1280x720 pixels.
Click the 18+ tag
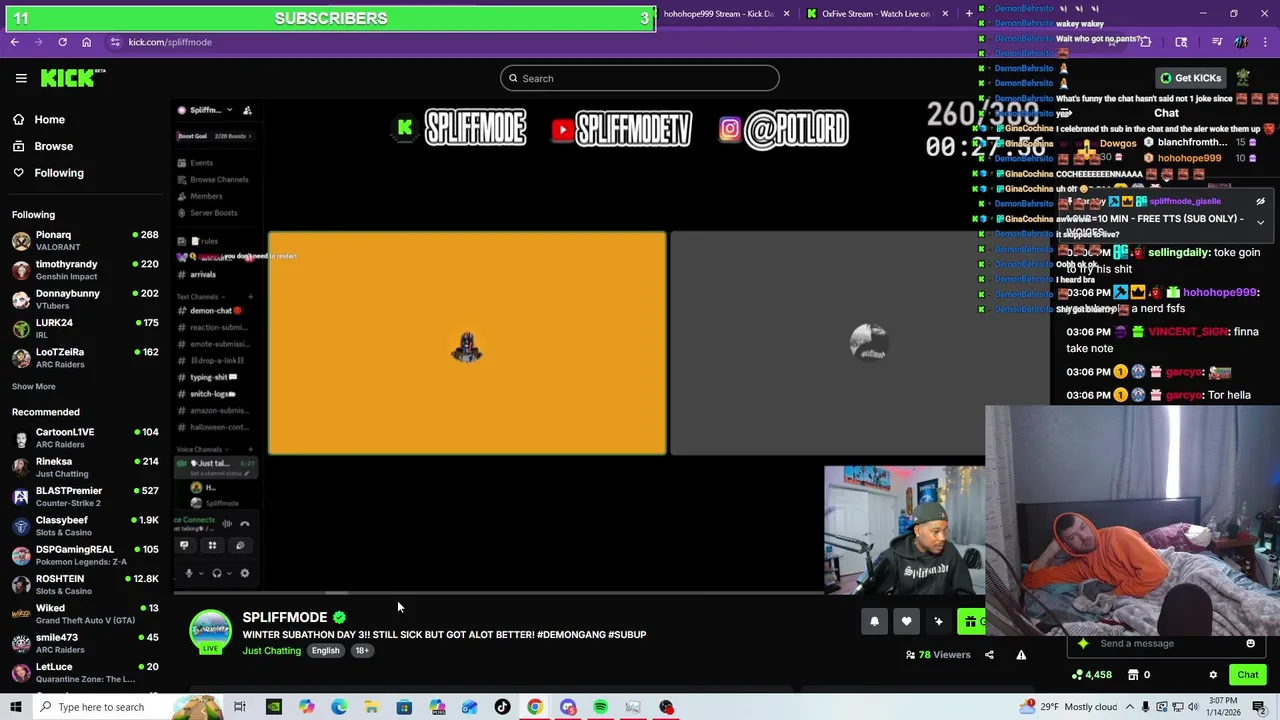point(362,651)
